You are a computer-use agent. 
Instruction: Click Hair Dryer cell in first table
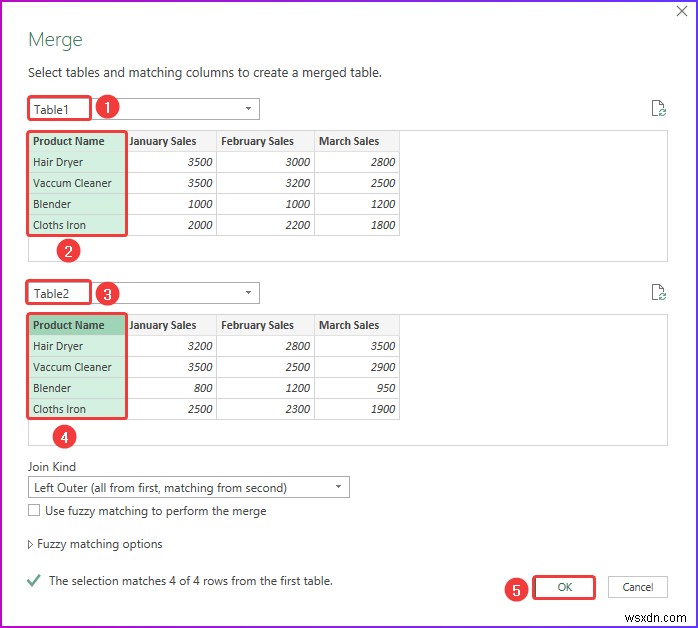pyautogui.click(x=58, y=162)
